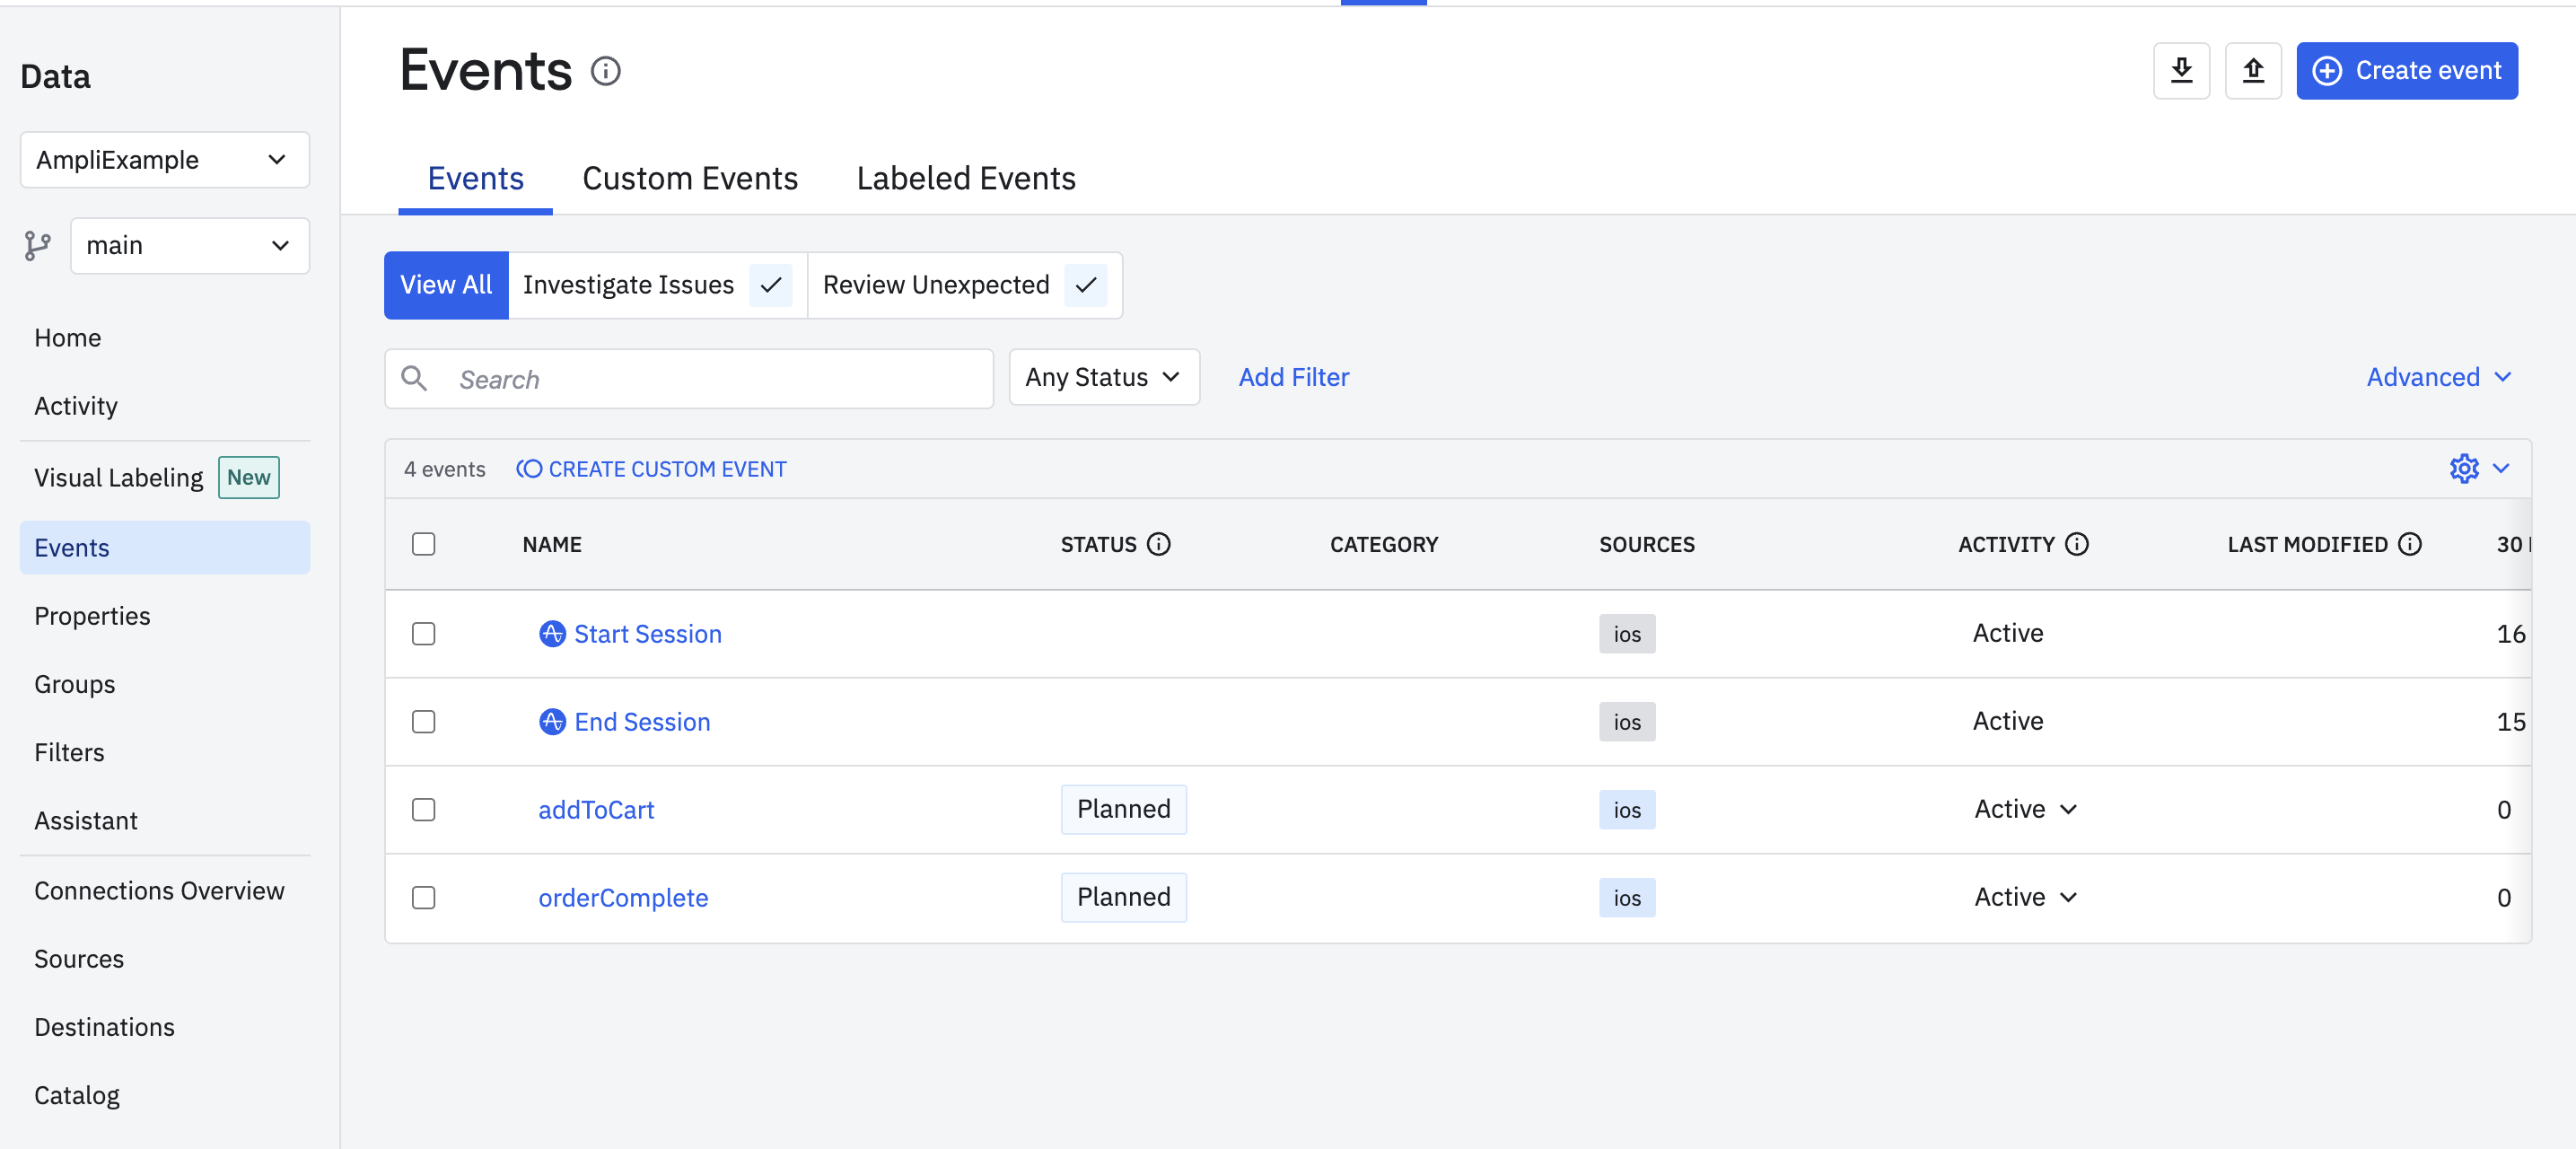Viewport: 2576px width, 1149px height.
Task: Click the Status column info icon
Action: click(1158, 544)
